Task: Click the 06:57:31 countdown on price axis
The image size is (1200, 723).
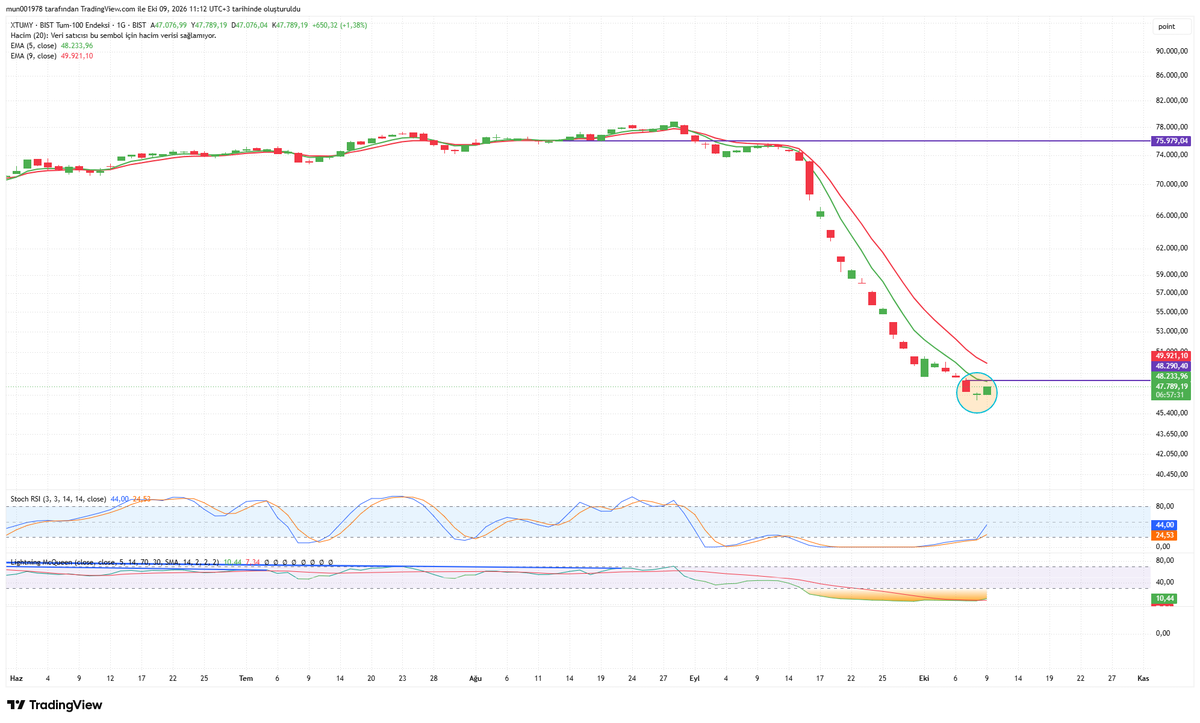Action: 1171,395
